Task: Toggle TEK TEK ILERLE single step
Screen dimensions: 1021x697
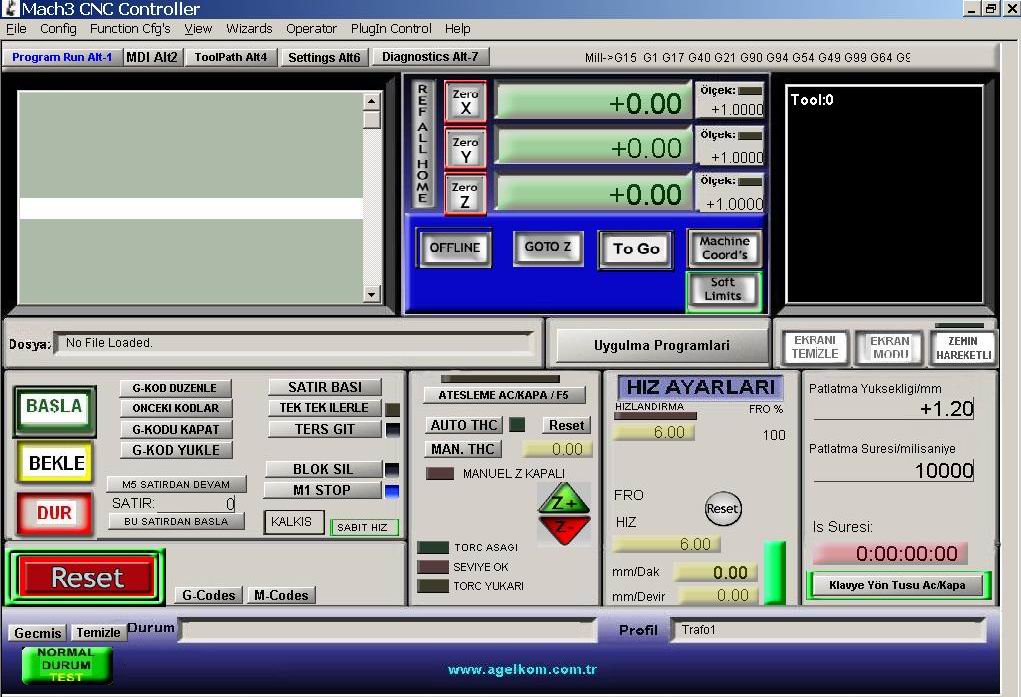Action: (x=324, y=408)
